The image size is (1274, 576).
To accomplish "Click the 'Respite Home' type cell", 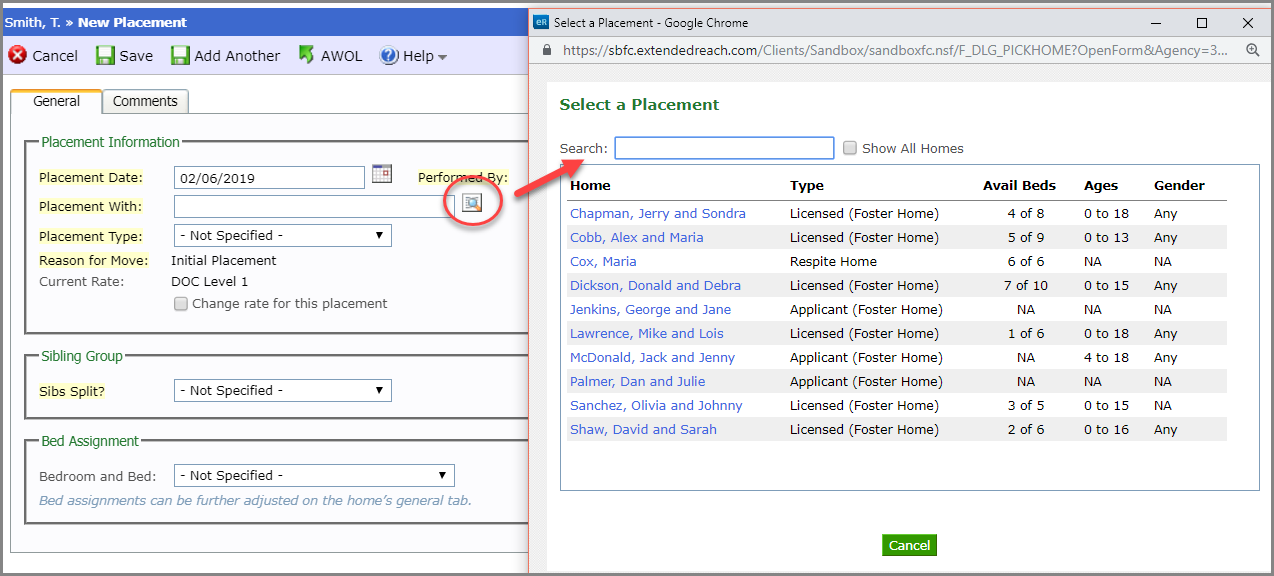I will 833,261.
